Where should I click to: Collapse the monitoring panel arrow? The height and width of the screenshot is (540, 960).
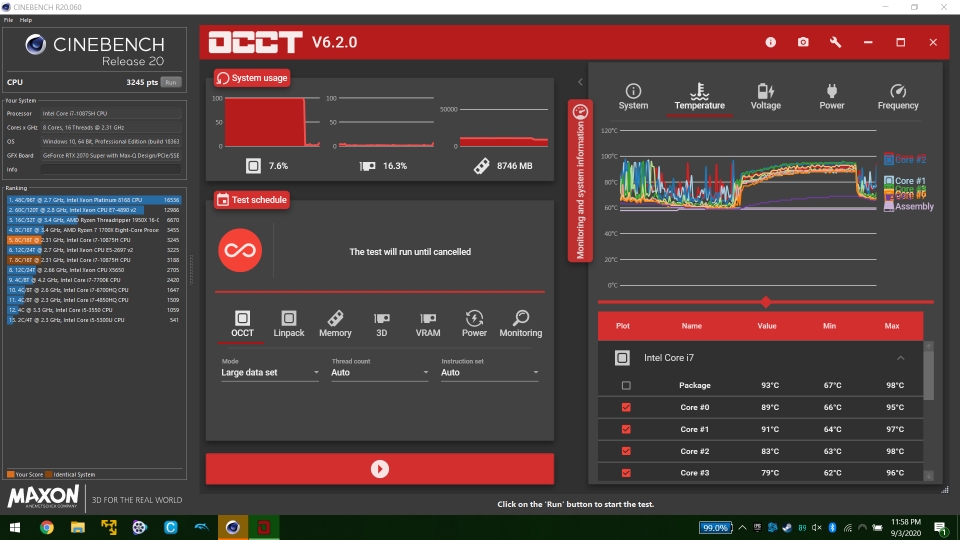(x=580, y=81)
